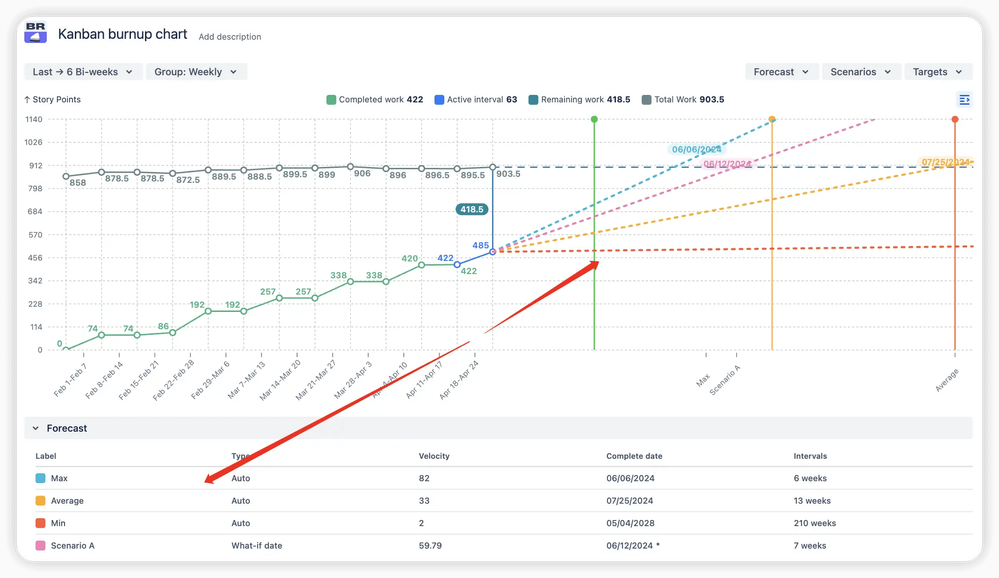The image size is (999, 578).
Task: Collapse the Forecast section
Action: point(35,428)
